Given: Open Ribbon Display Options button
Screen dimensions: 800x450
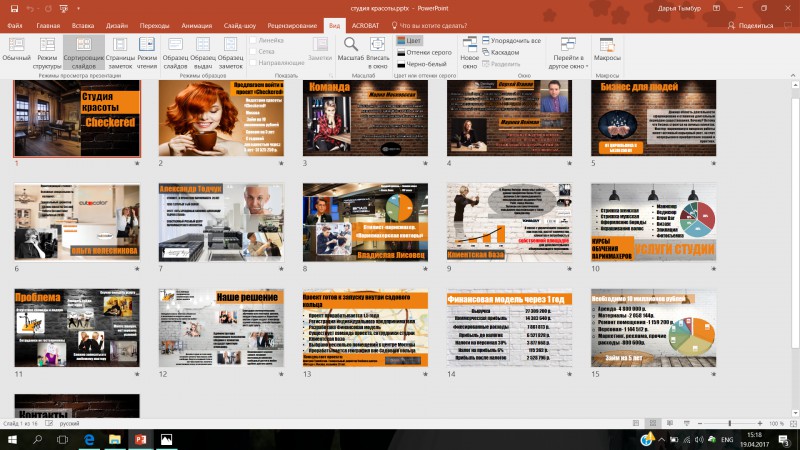Looking at the screenshot, I should (716, 8).
